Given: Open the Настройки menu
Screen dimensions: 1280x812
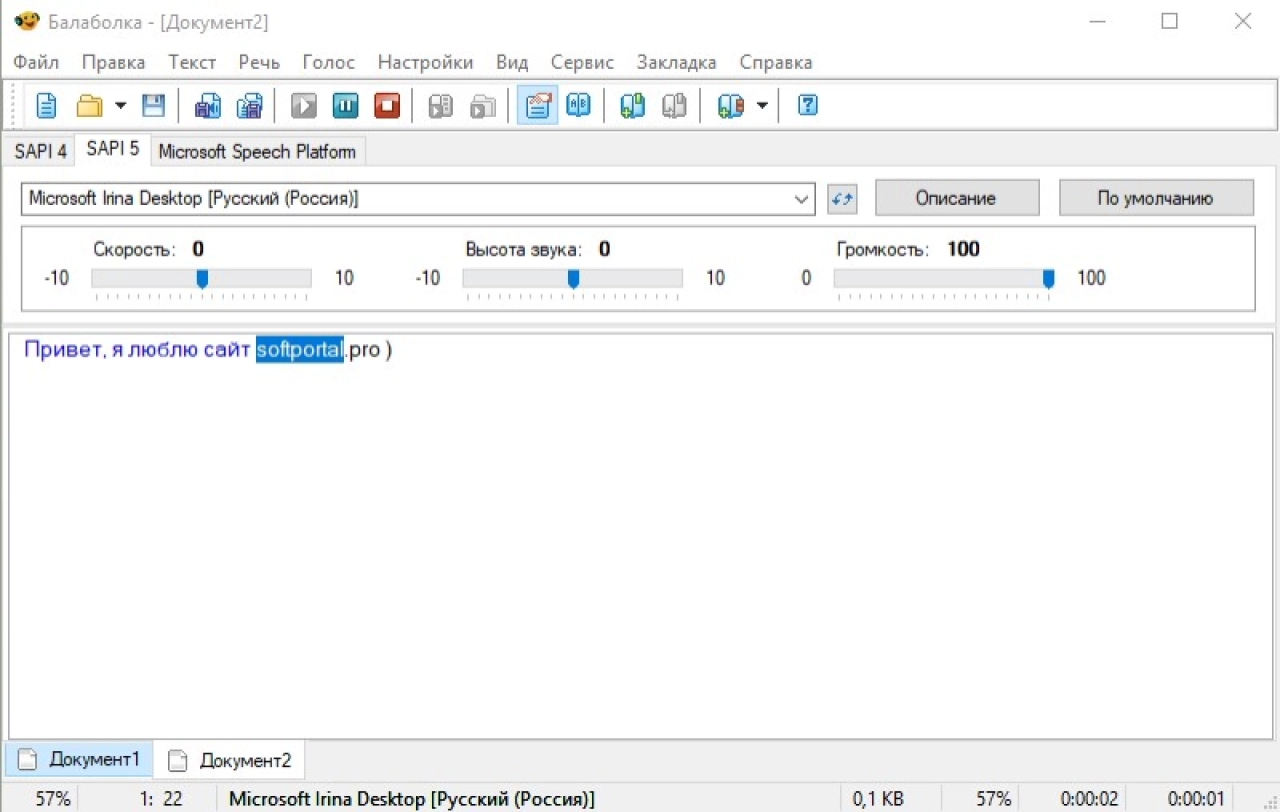Looking at the screenshot, I should 425,62.
